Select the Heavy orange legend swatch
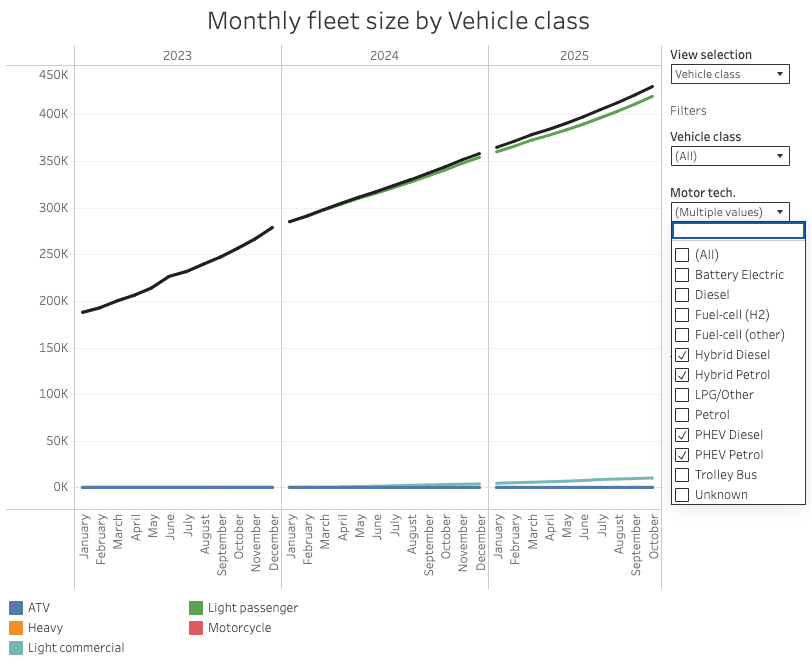 (x=15, y=628)
